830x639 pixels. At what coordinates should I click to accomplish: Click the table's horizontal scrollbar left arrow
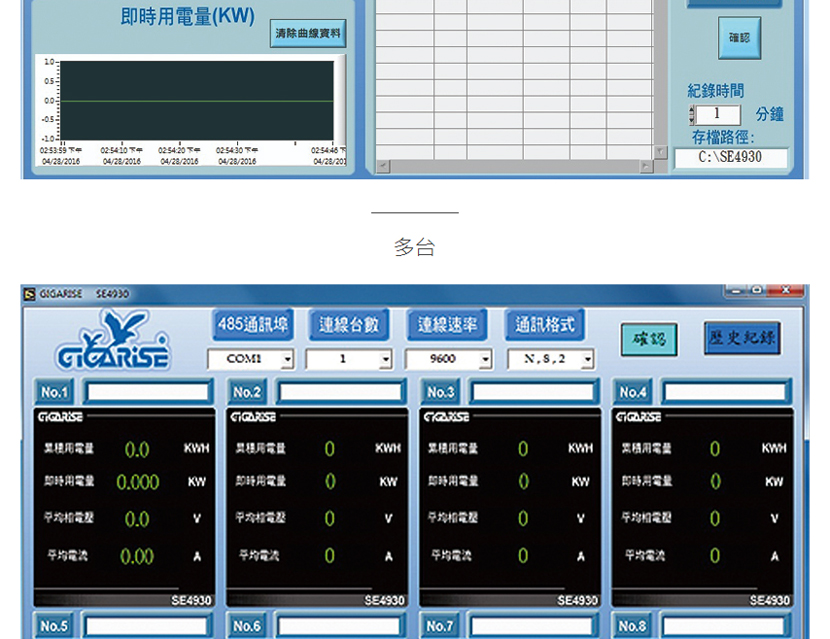tap(383, 166)
